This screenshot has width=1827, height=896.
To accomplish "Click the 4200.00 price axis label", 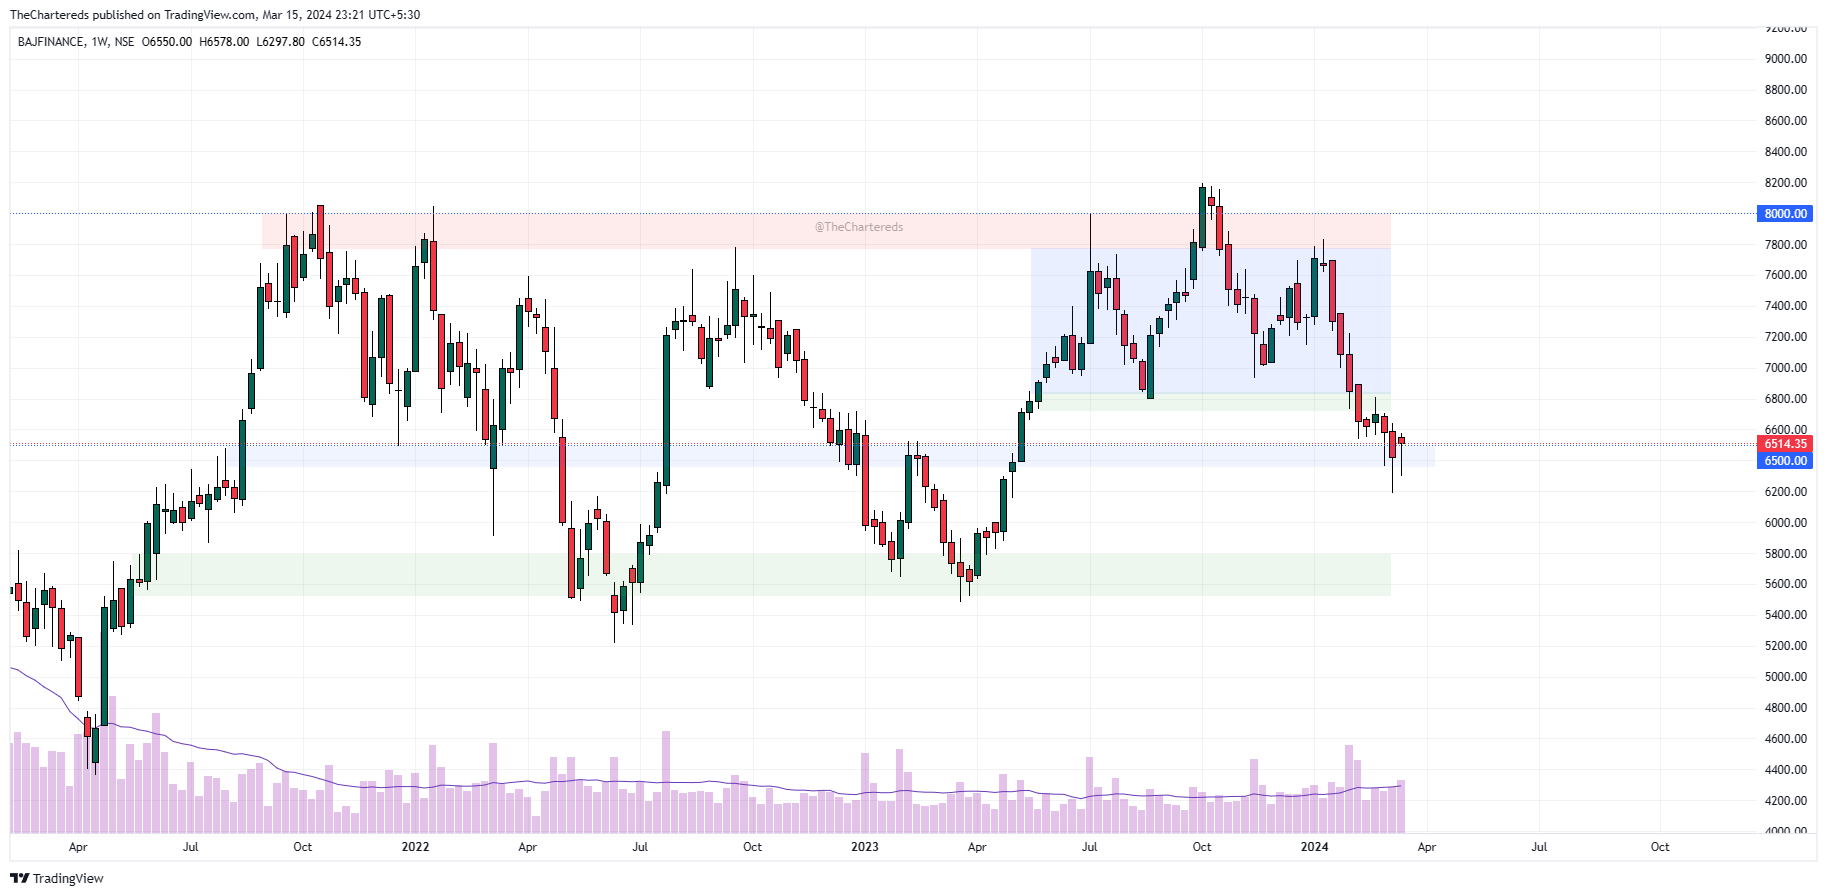I will pyautogui.click(x=1785, y=801).
